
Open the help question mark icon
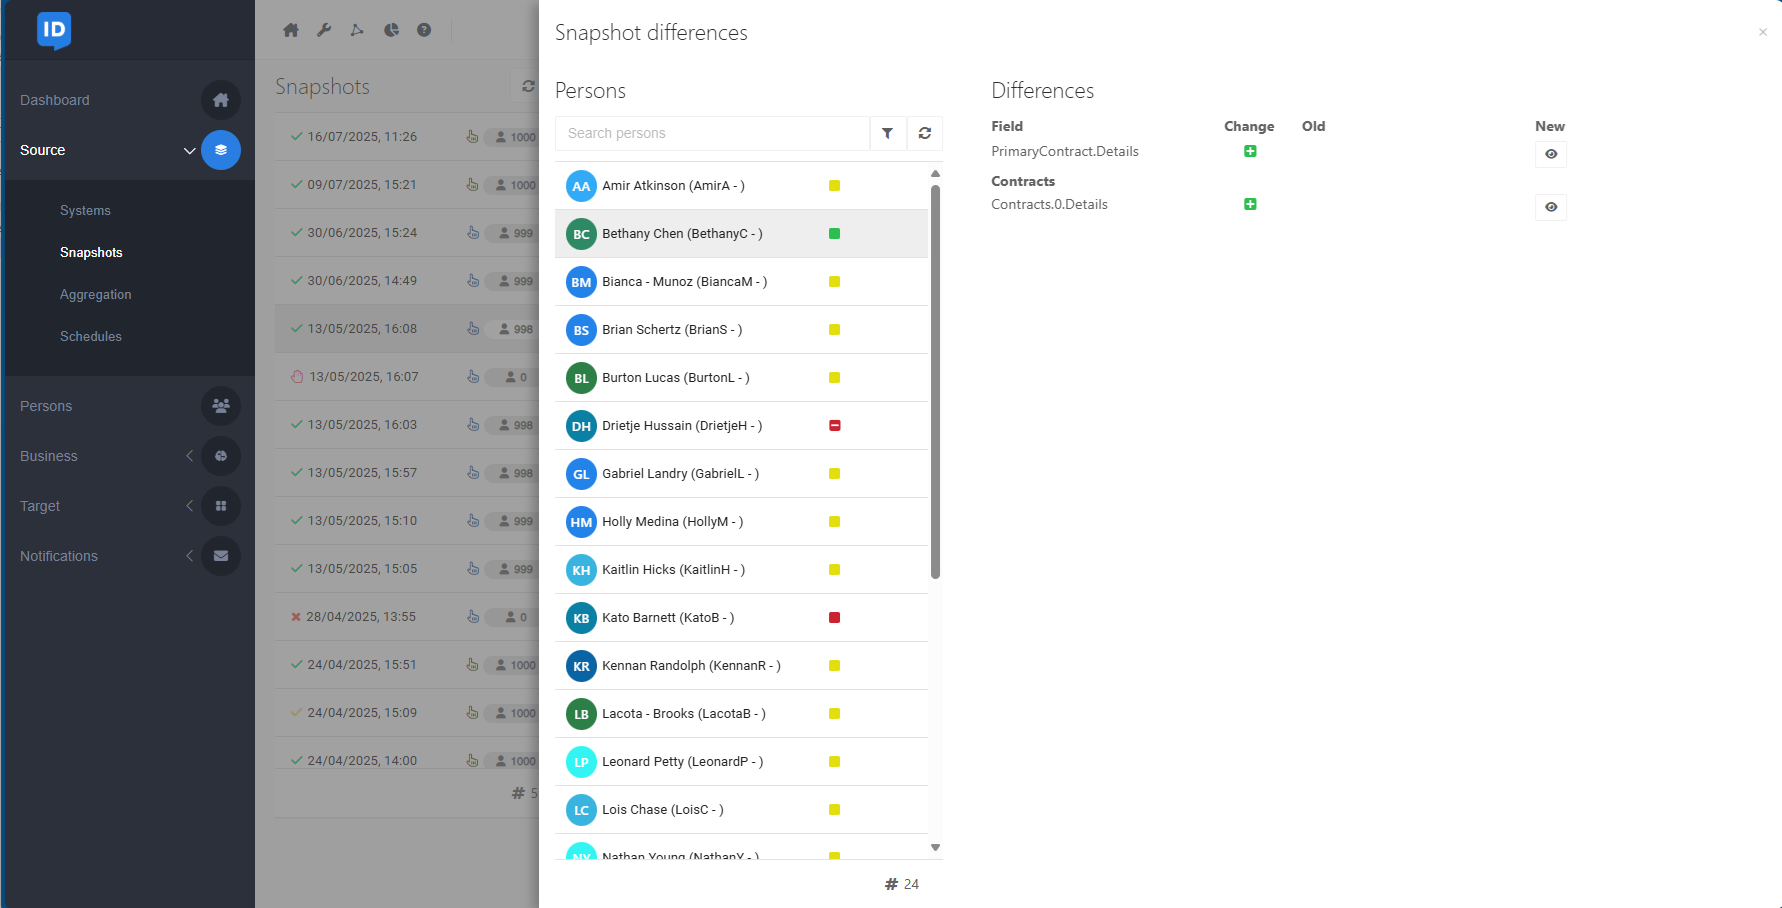pos(424,30)
